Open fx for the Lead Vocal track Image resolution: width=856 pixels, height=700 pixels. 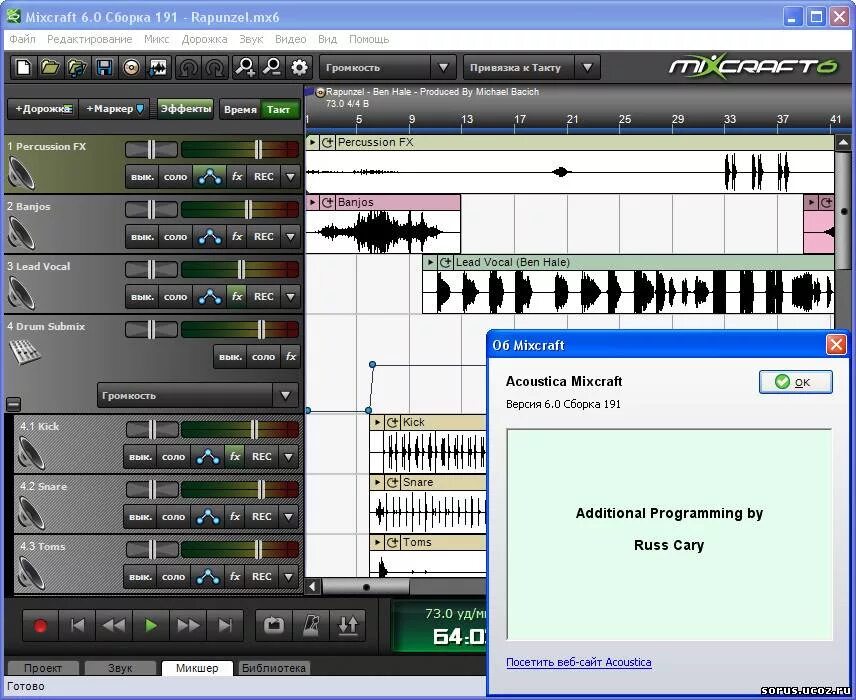[237, 296]
